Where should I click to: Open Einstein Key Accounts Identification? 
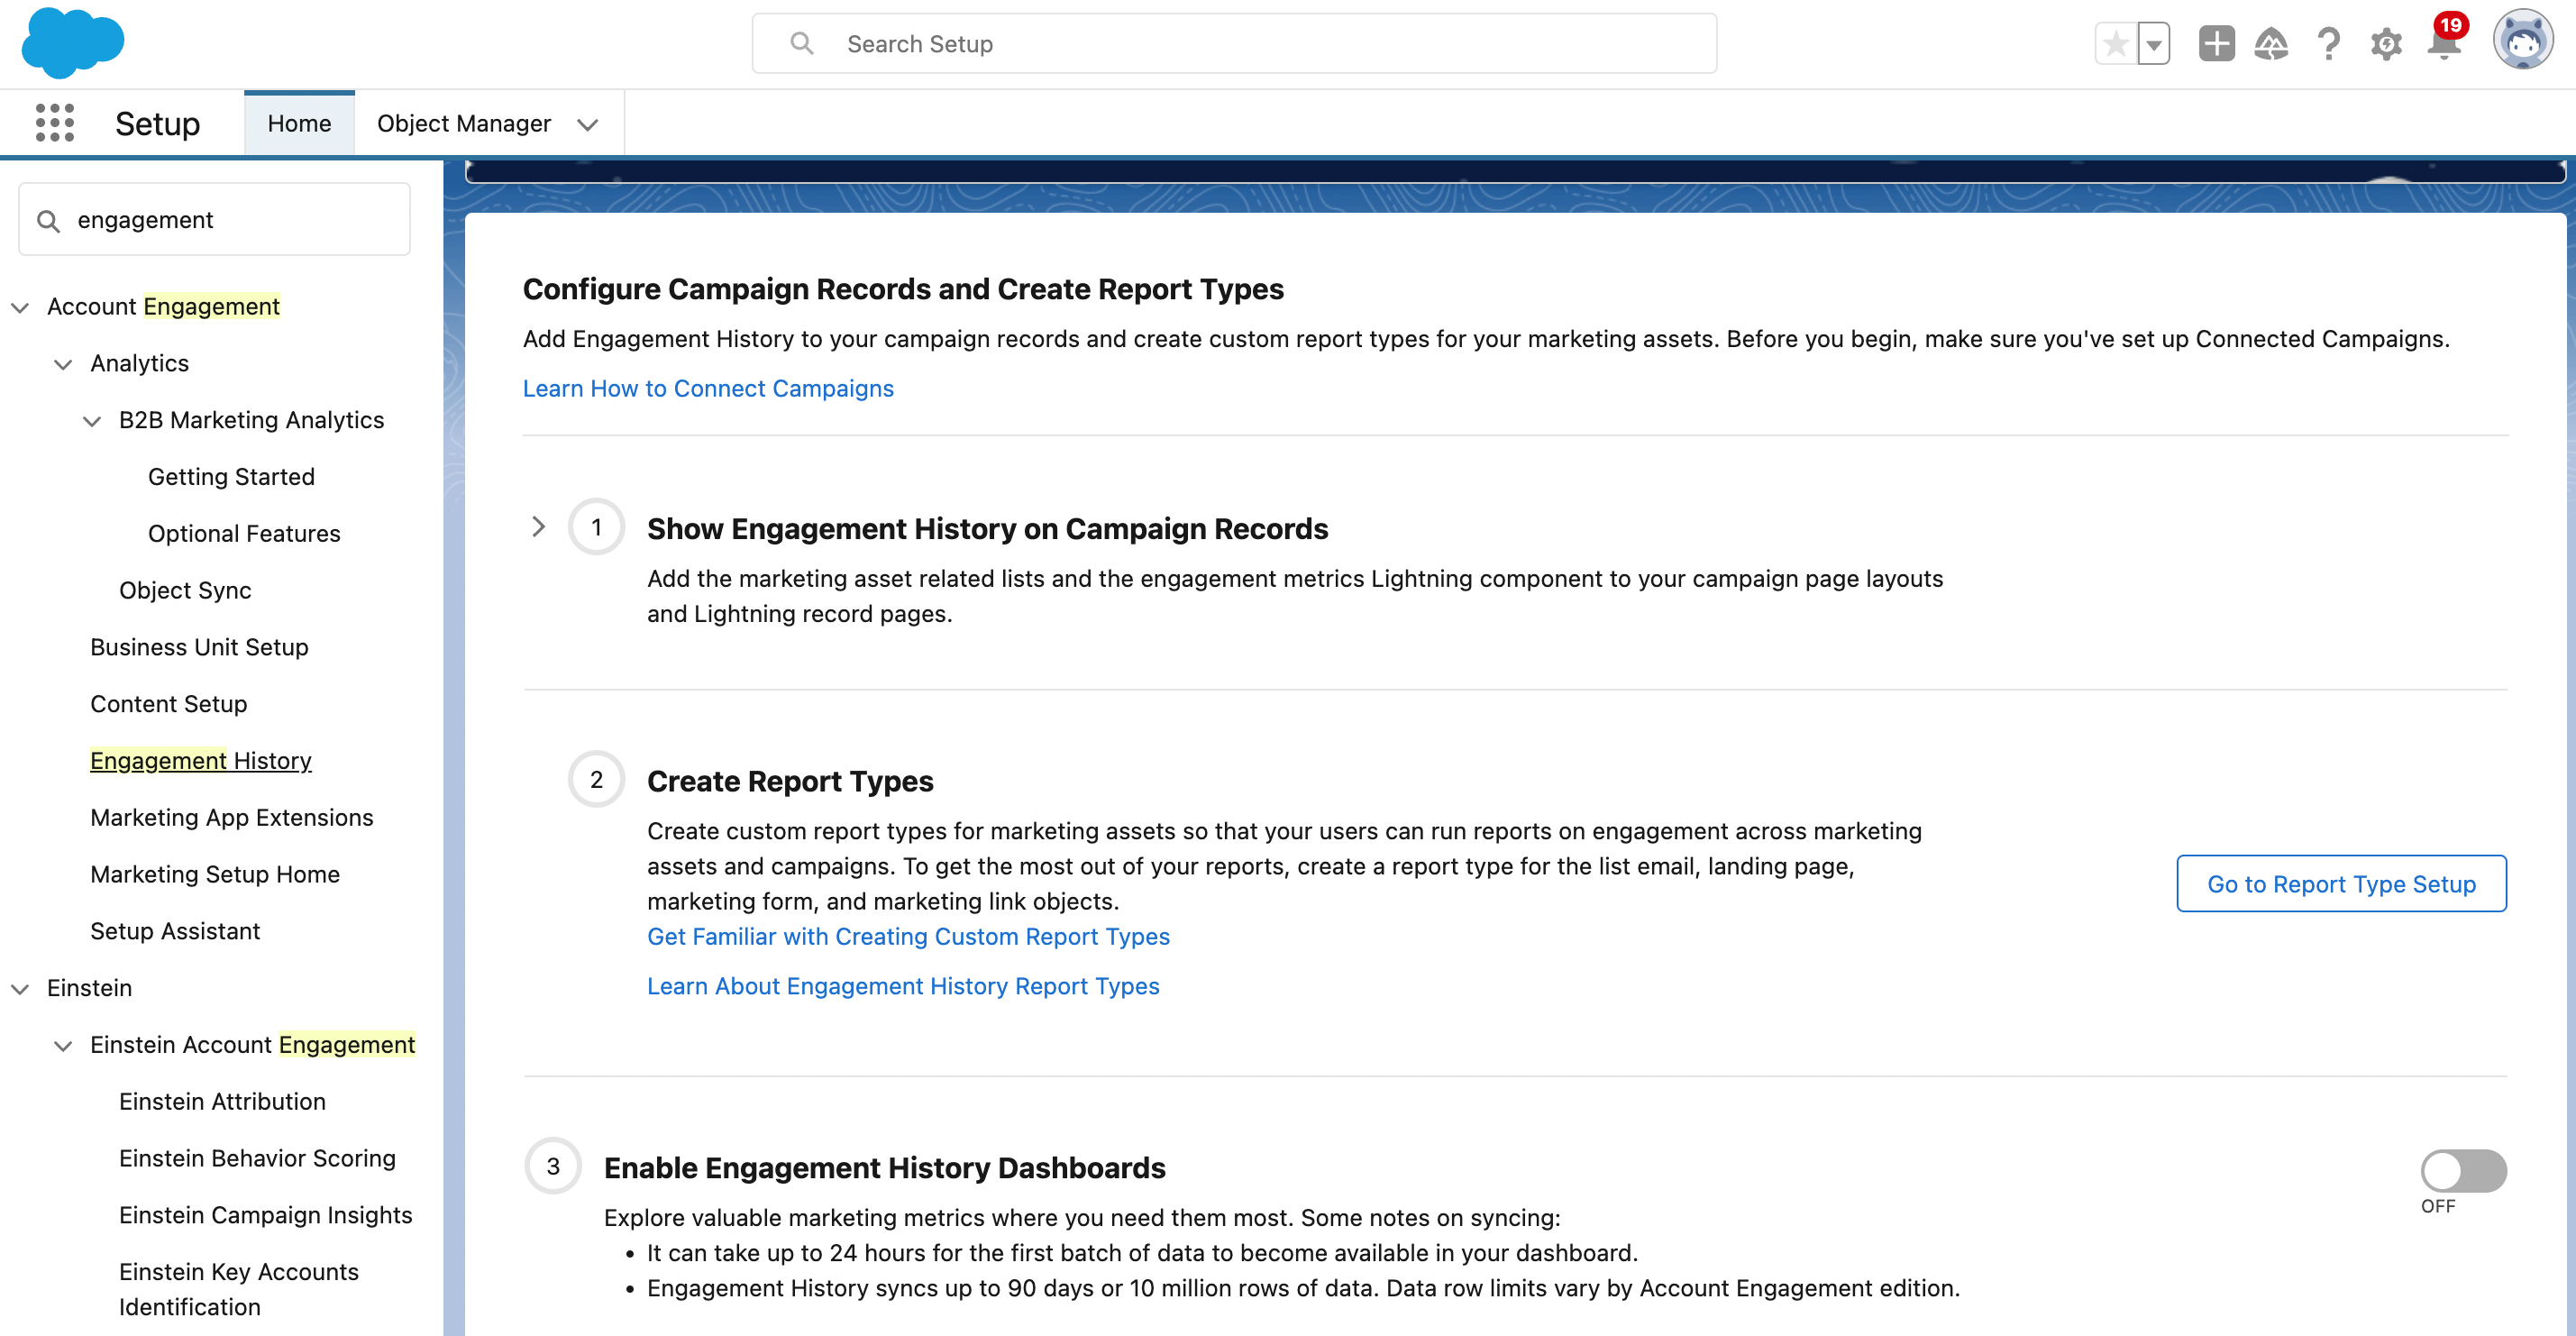coord(238,1290)
